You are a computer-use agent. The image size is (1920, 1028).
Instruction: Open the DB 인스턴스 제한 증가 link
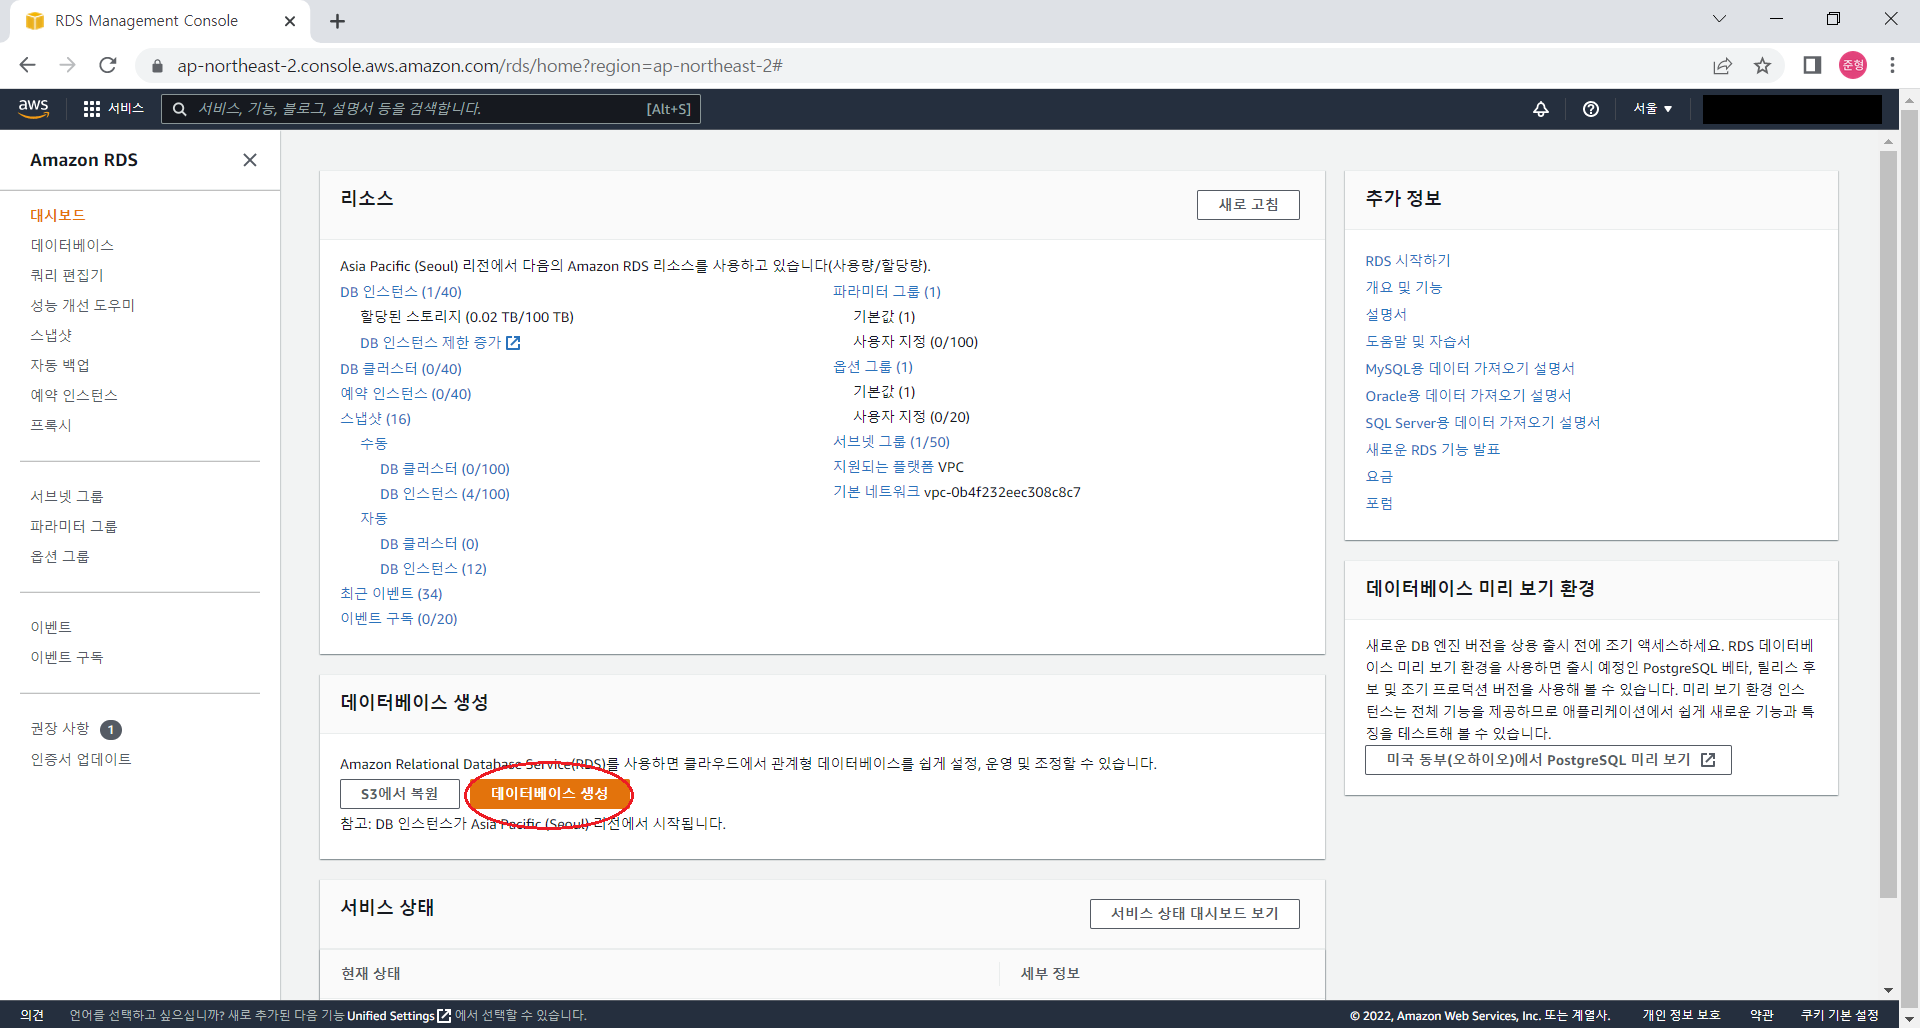click(440, 342)
